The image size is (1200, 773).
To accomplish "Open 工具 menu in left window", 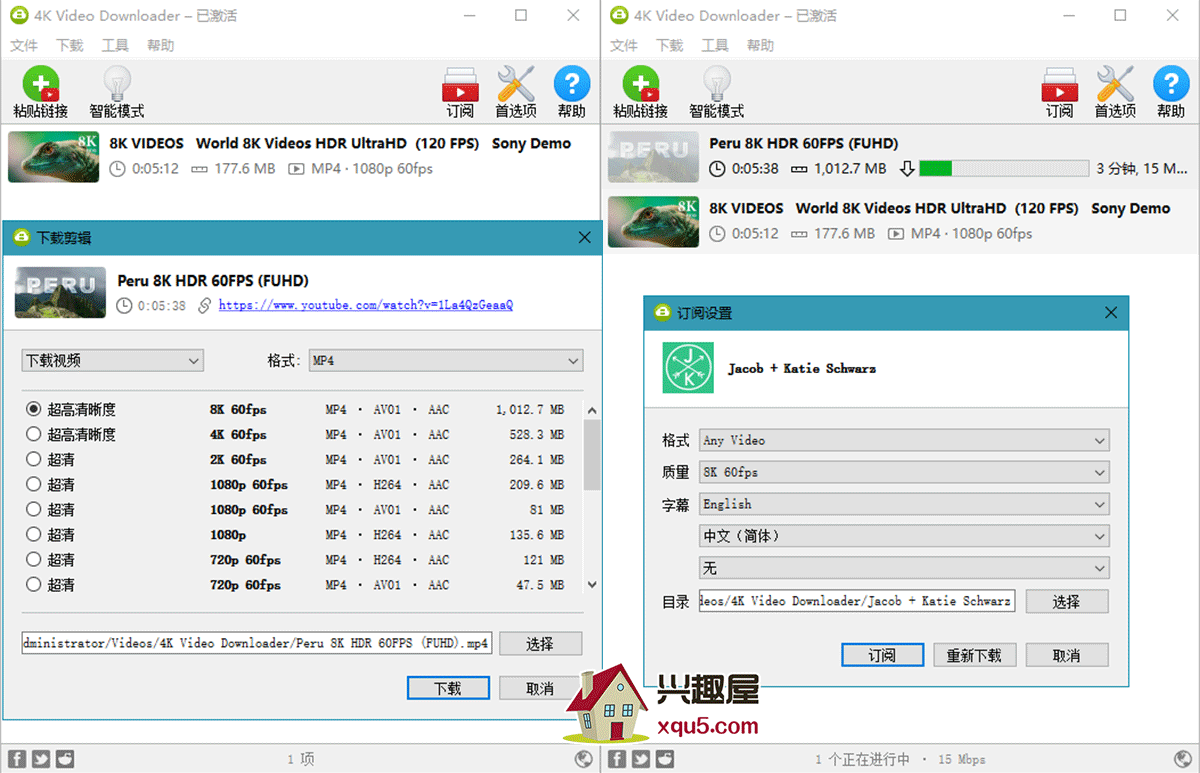I will [x=115, y=45].
